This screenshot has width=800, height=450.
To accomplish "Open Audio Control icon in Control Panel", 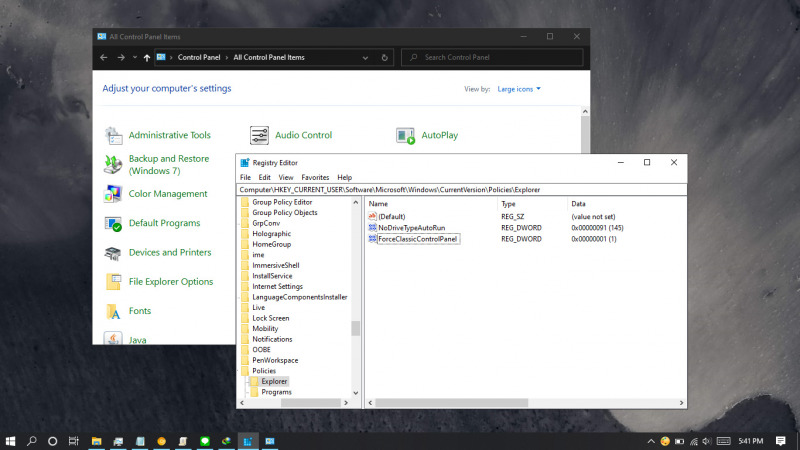I will (x=259, y=135).
